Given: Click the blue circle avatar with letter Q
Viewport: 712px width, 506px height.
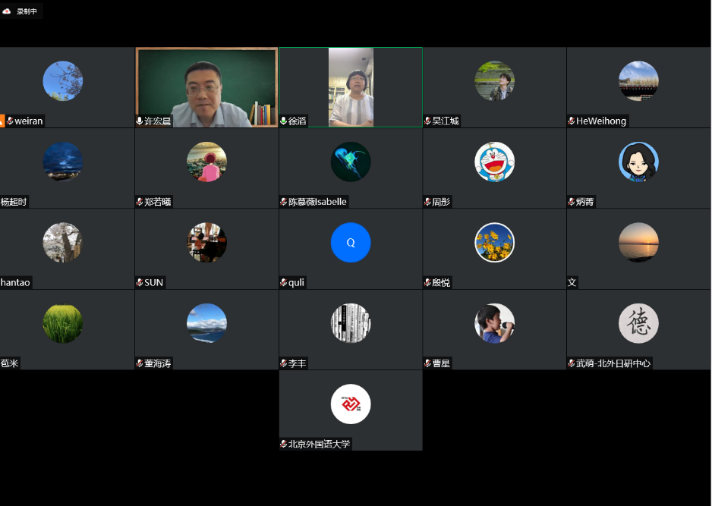Looking at the screenshot, I should (350, 243).
